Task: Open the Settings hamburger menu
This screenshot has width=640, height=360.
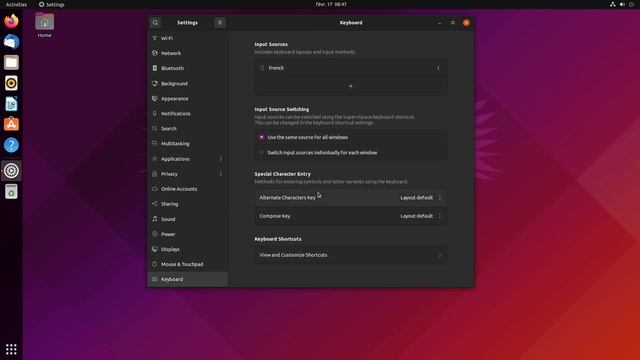Action: coord(220,23)
